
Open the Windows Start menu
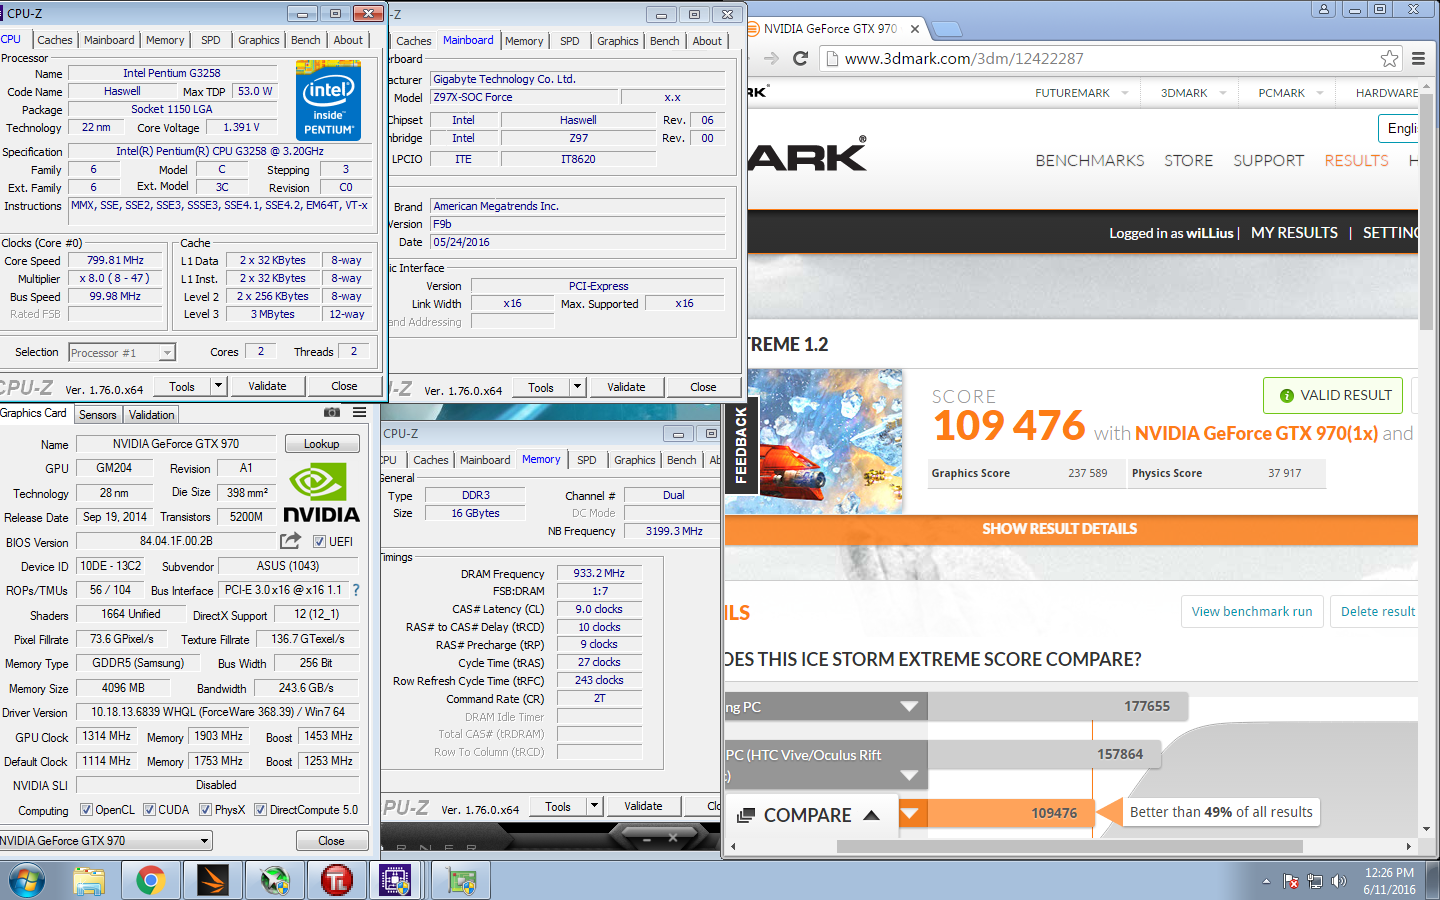click(27, 881)
